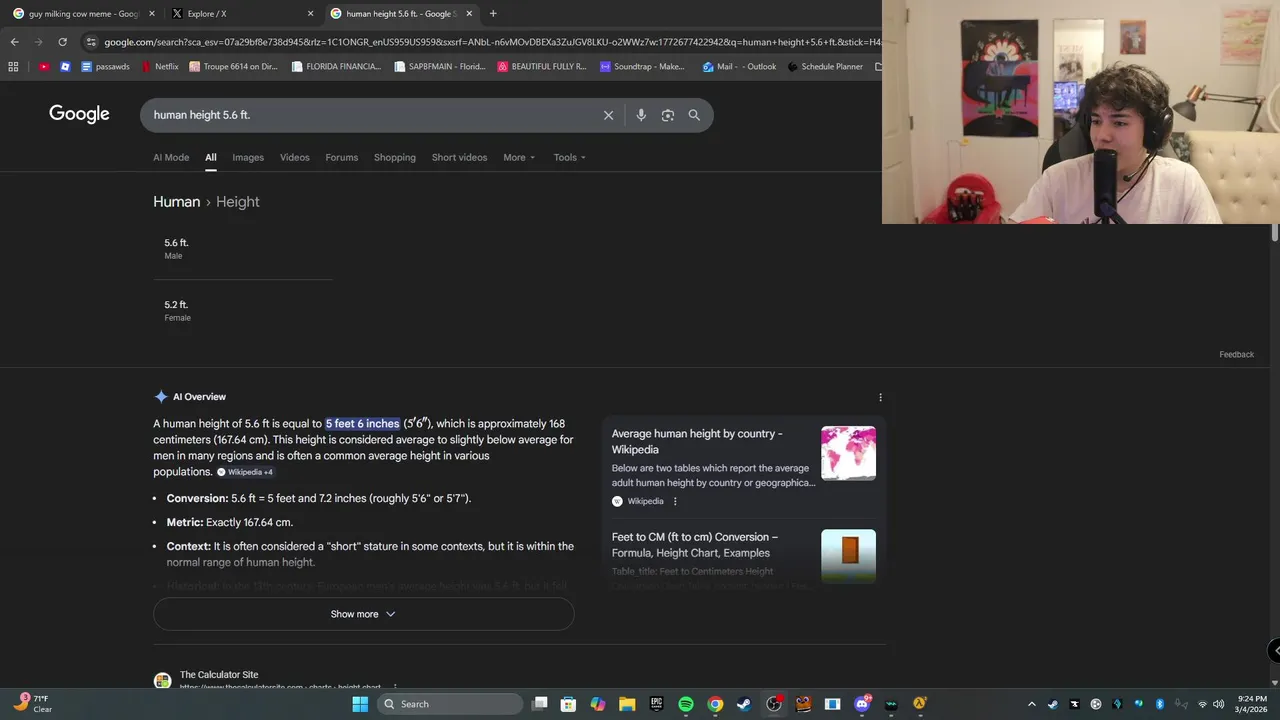1280x720 pixels.
Task: Open the passawds bookmark
Action: click(x=106, y=67)
